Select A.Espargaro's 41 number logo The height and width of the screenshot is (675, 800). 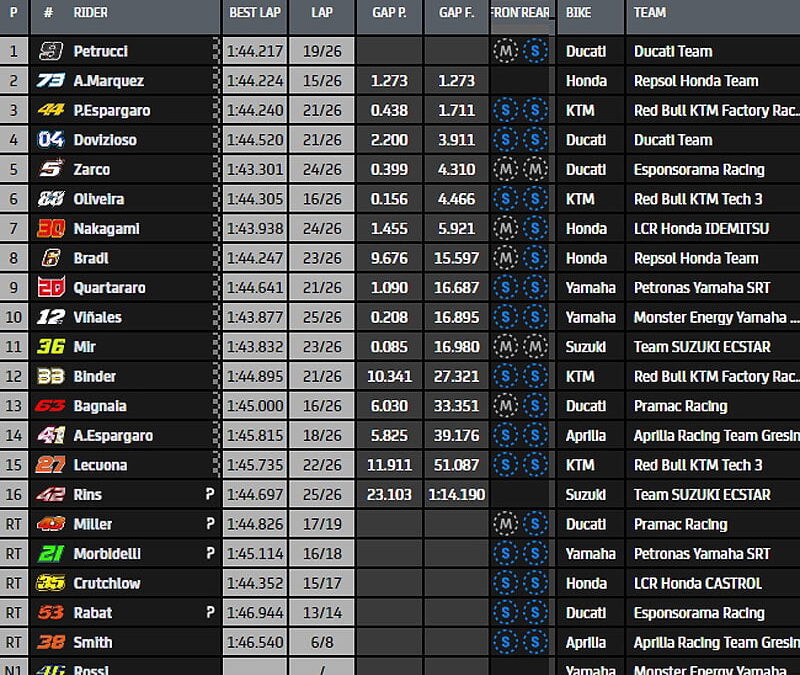click(x=51, y=435)
